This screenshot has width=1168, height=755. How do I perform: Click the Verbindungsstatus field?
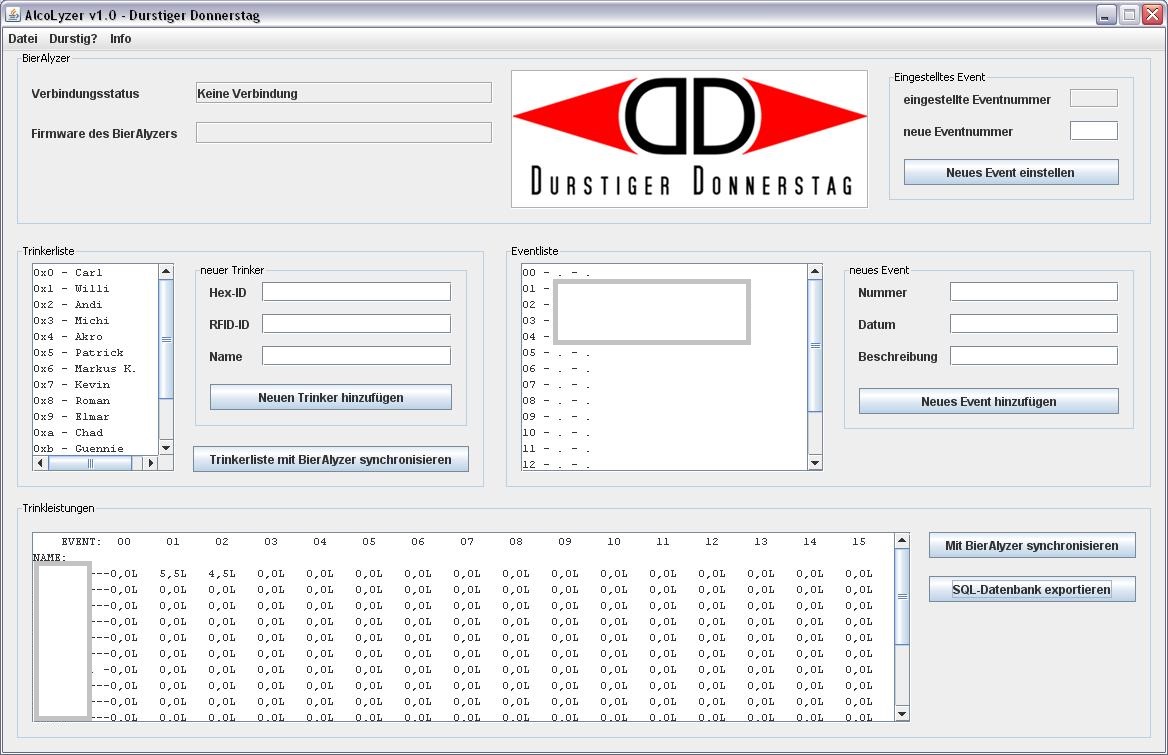pyautogui.click(x=343, y=92)
